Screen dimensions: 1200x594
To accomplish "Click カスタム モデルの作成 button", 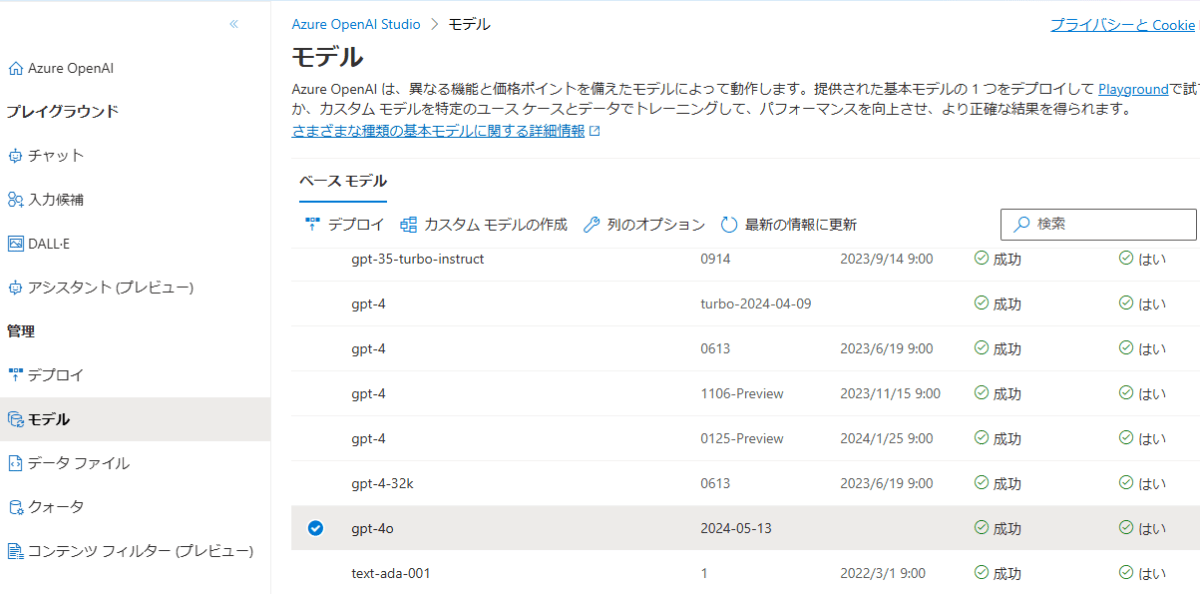I will [x=483, y=225].
